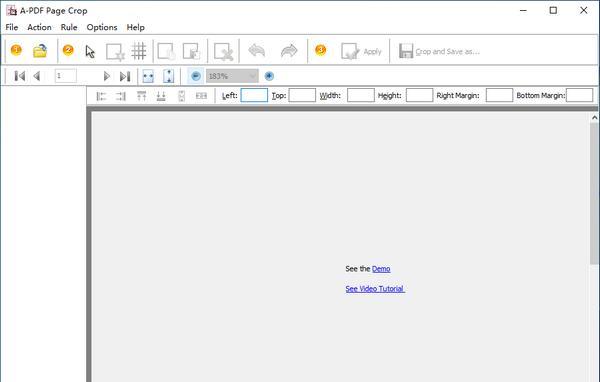This screenshot has height=382, width=600.
Task: Select the arrow pointer tool
Action: [90, 51]
